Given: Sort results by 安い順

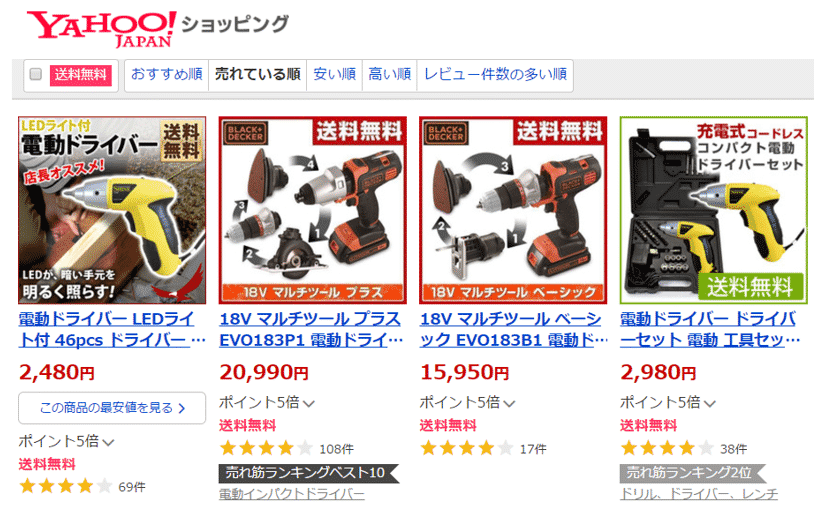Looking at the screenshot, I should 335,74.
